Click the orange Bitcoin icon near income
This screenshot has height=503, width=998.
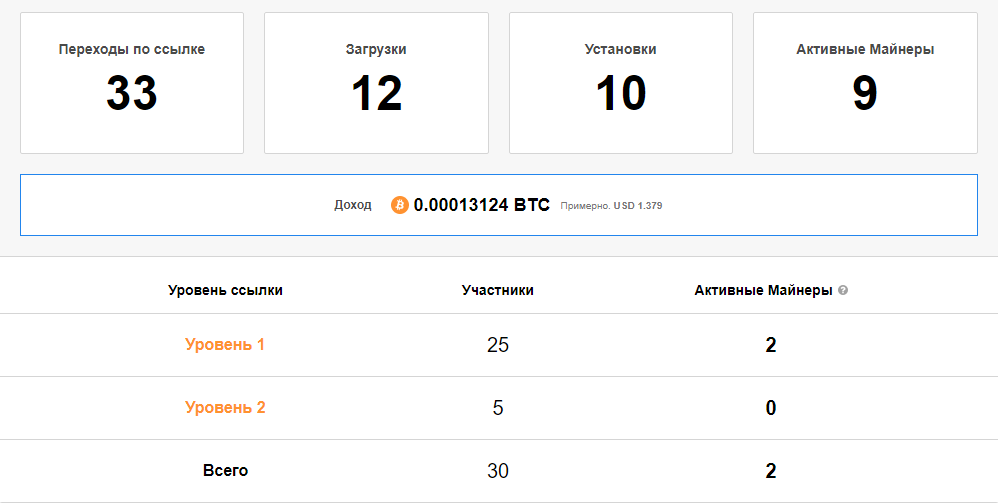point(400,205)
